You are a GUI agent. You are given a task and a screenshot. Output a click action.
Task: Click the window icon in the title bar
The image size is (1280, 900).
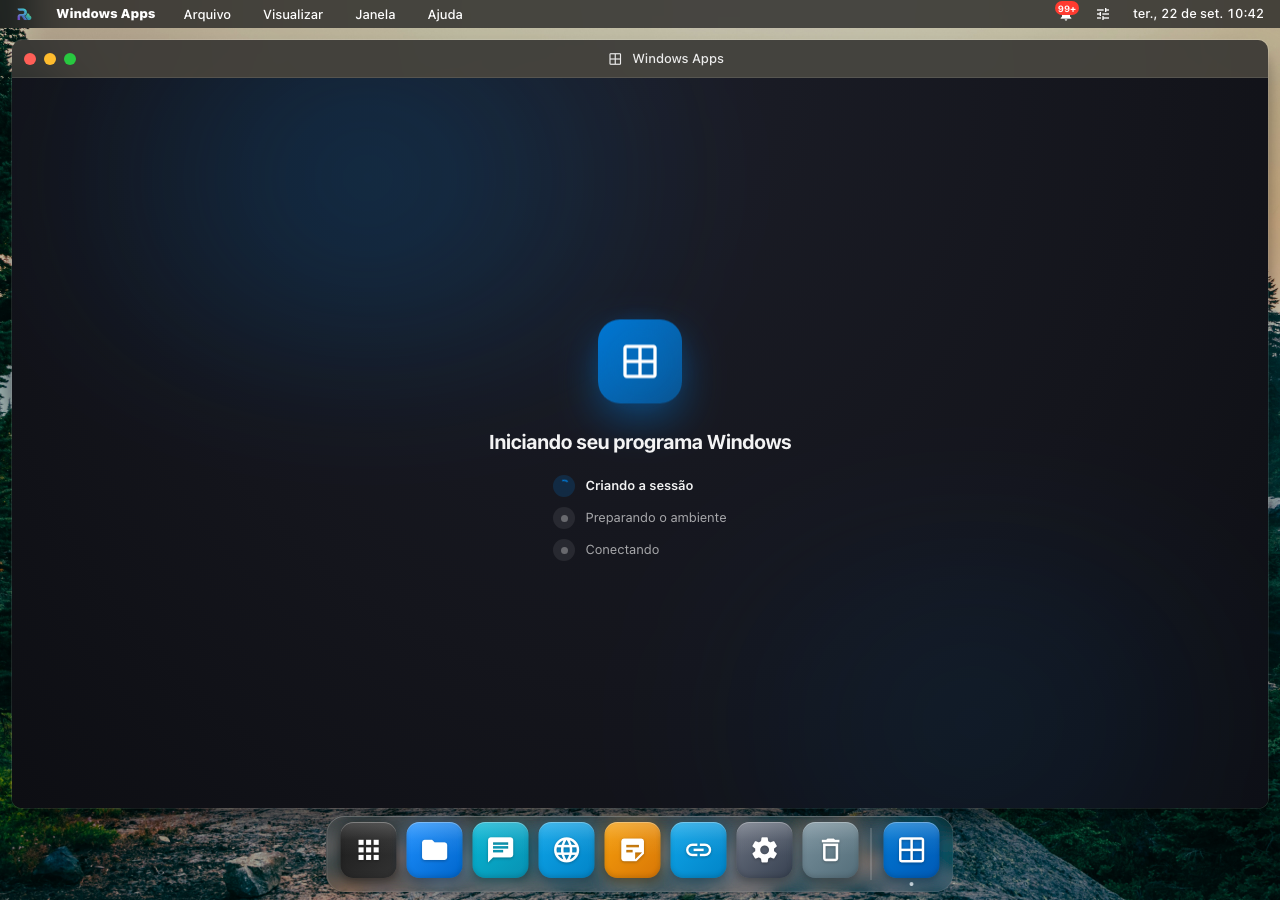(x=615, y=59)
